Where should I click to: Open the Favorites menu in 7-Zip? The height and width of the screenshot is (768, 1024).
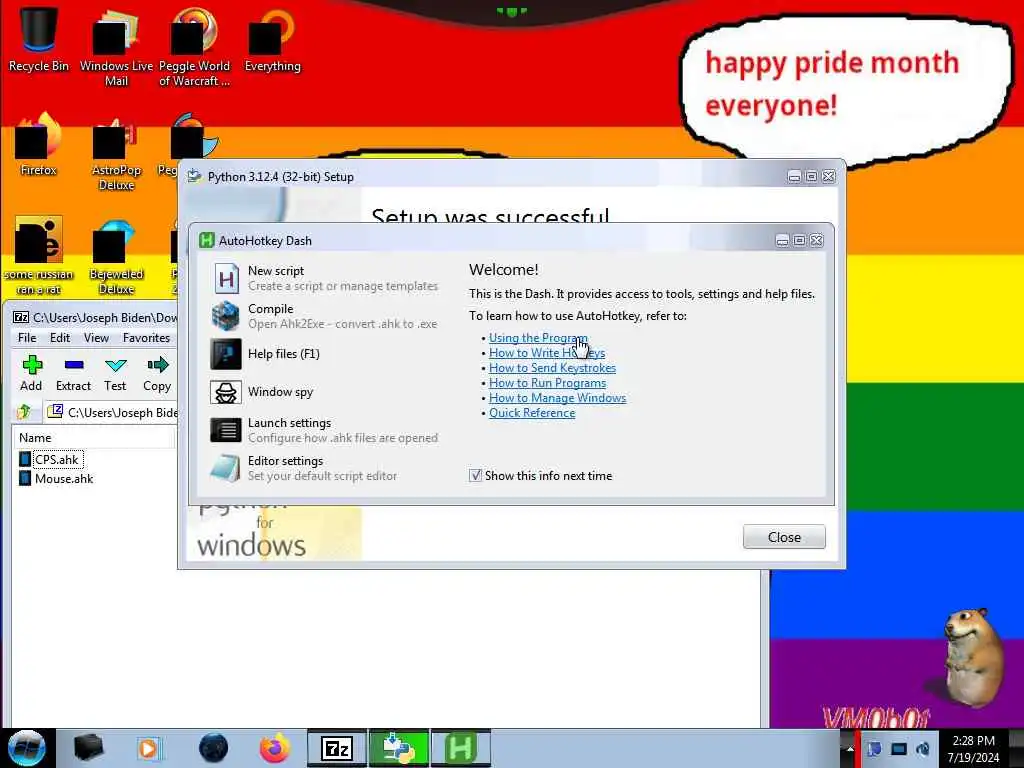pos(146,338)
